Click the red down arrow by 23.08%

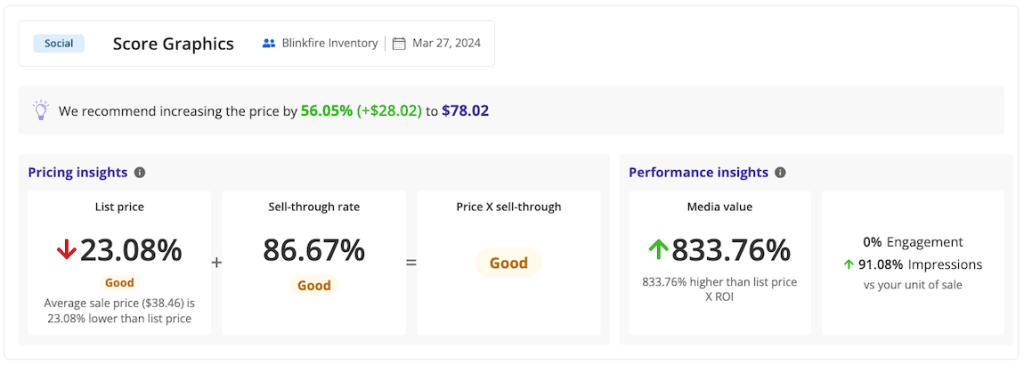click(67, 250)
